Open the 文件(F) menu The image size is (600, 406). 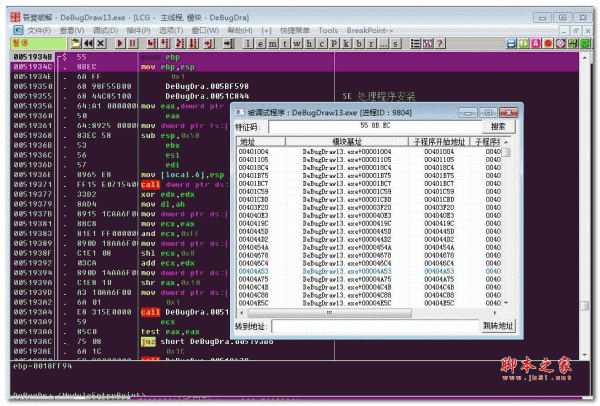[x=40, y=30]
